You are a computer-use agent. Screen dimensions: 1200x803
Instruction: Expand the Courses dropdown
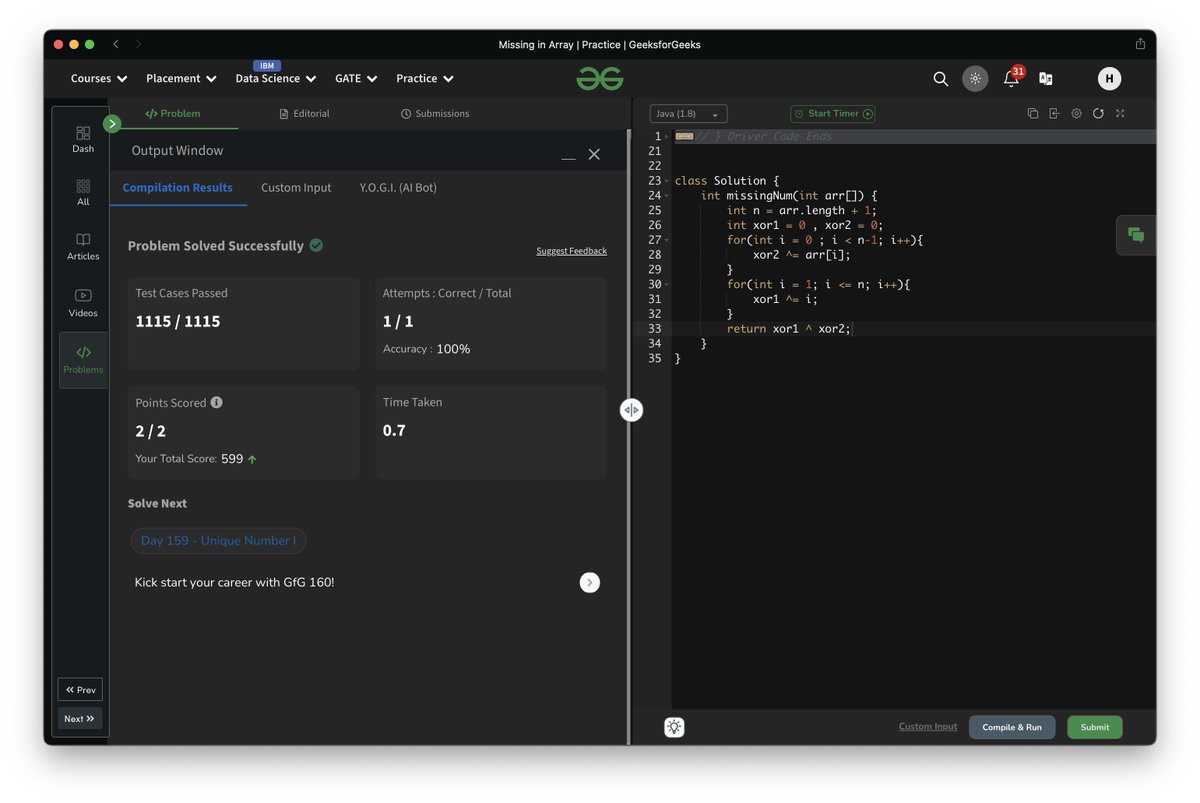(99, 78)
